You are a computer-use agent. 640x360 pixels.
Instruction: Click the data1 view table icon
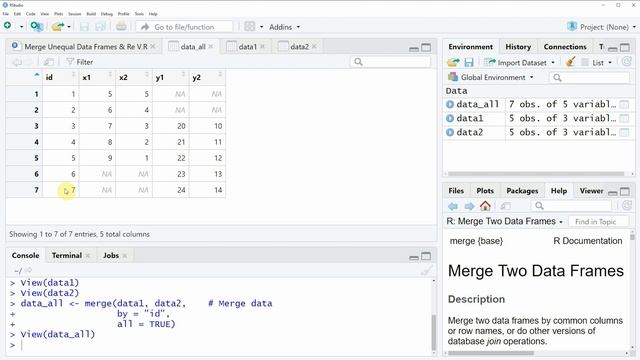click(624, 118)
